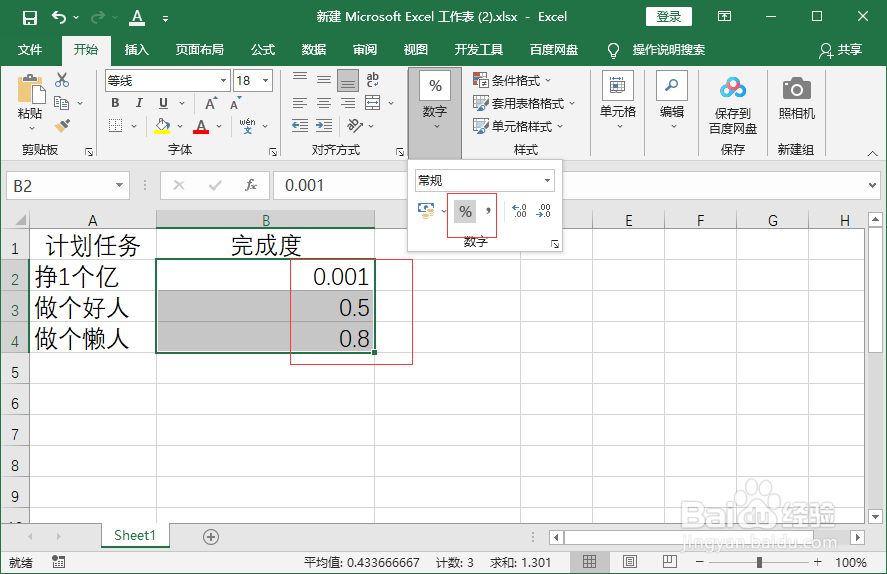
Task: Select the Format Painter brush
Action: 62,125
